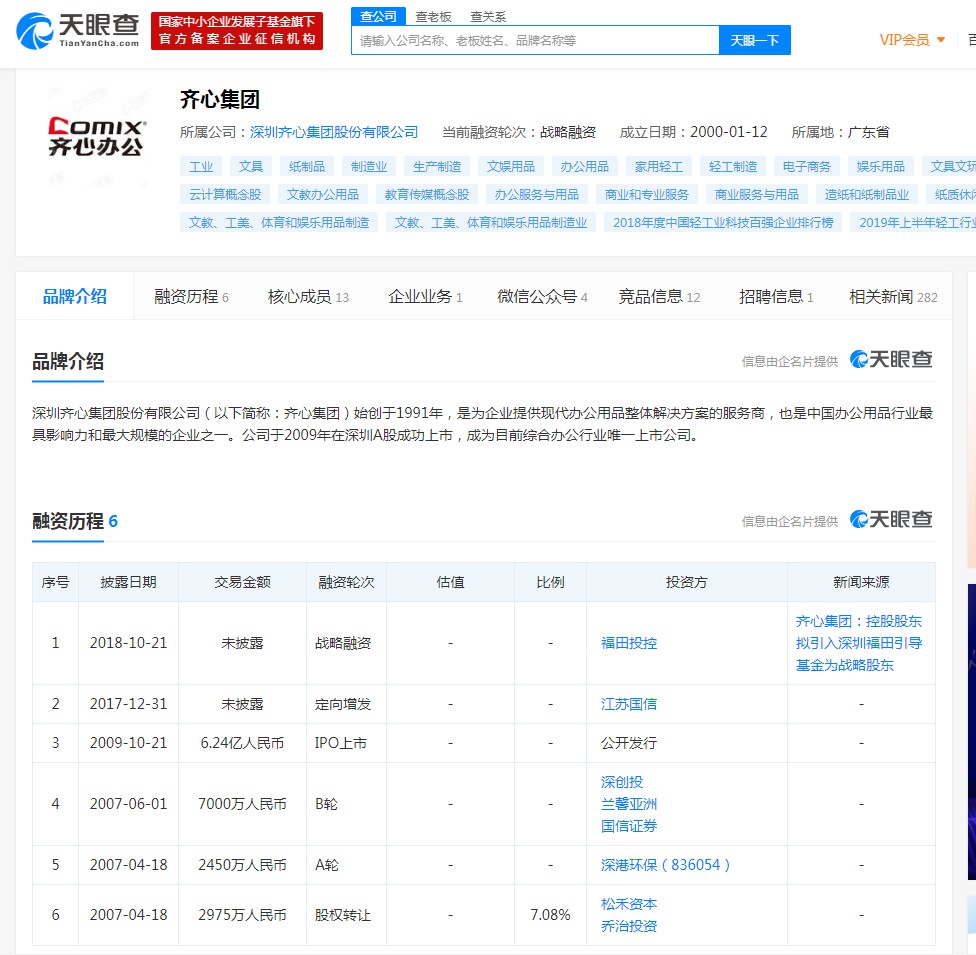976x955 pixels.
Task: Open 深圳齐心集团股份有限公司 company link
Action: [x=334, y=132]
